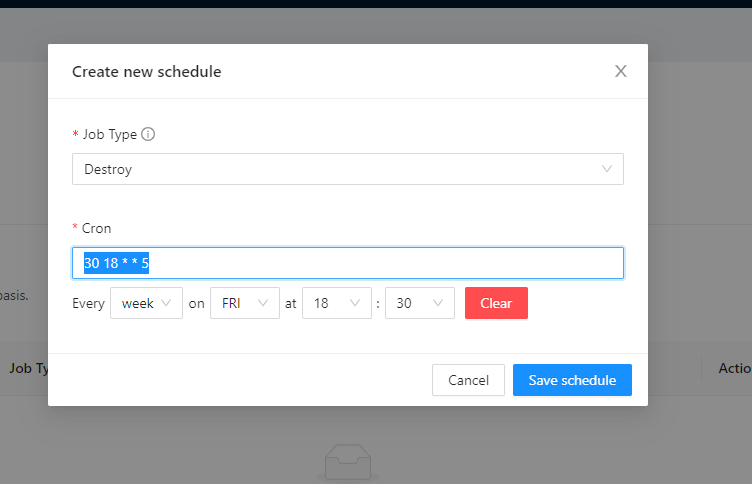
Task: Expand the week frequency dropdown
Action: pyautogui.click(x=146, y=303)
